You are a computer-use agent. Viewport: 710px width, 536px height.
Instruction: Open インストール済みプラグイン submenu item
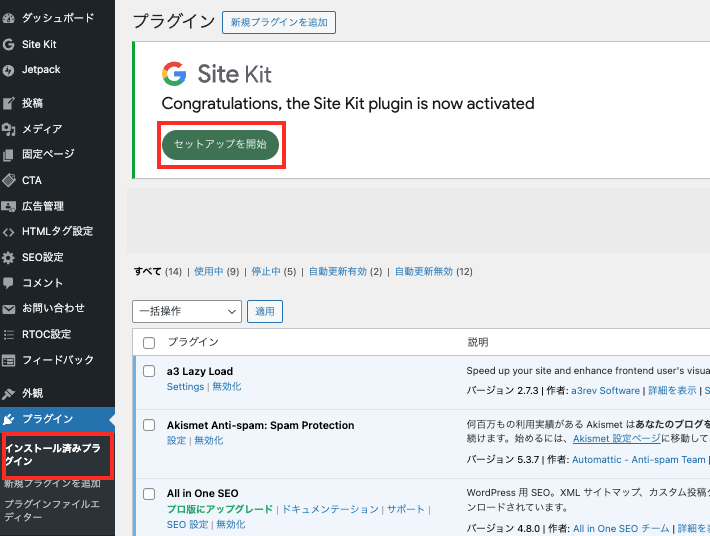coord(53,455)
